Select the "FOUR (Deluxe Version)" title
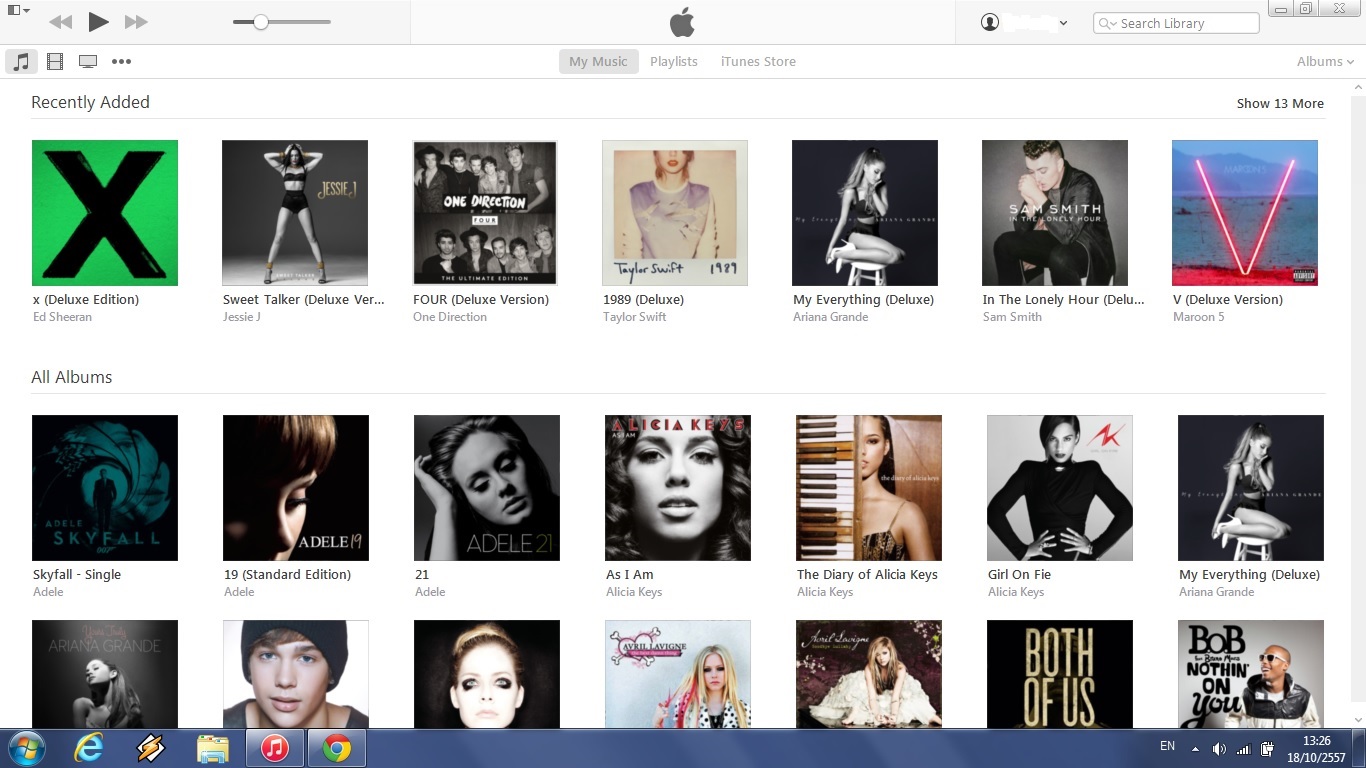The width and height of the screenshot is (1366, 768). point(481,299)
